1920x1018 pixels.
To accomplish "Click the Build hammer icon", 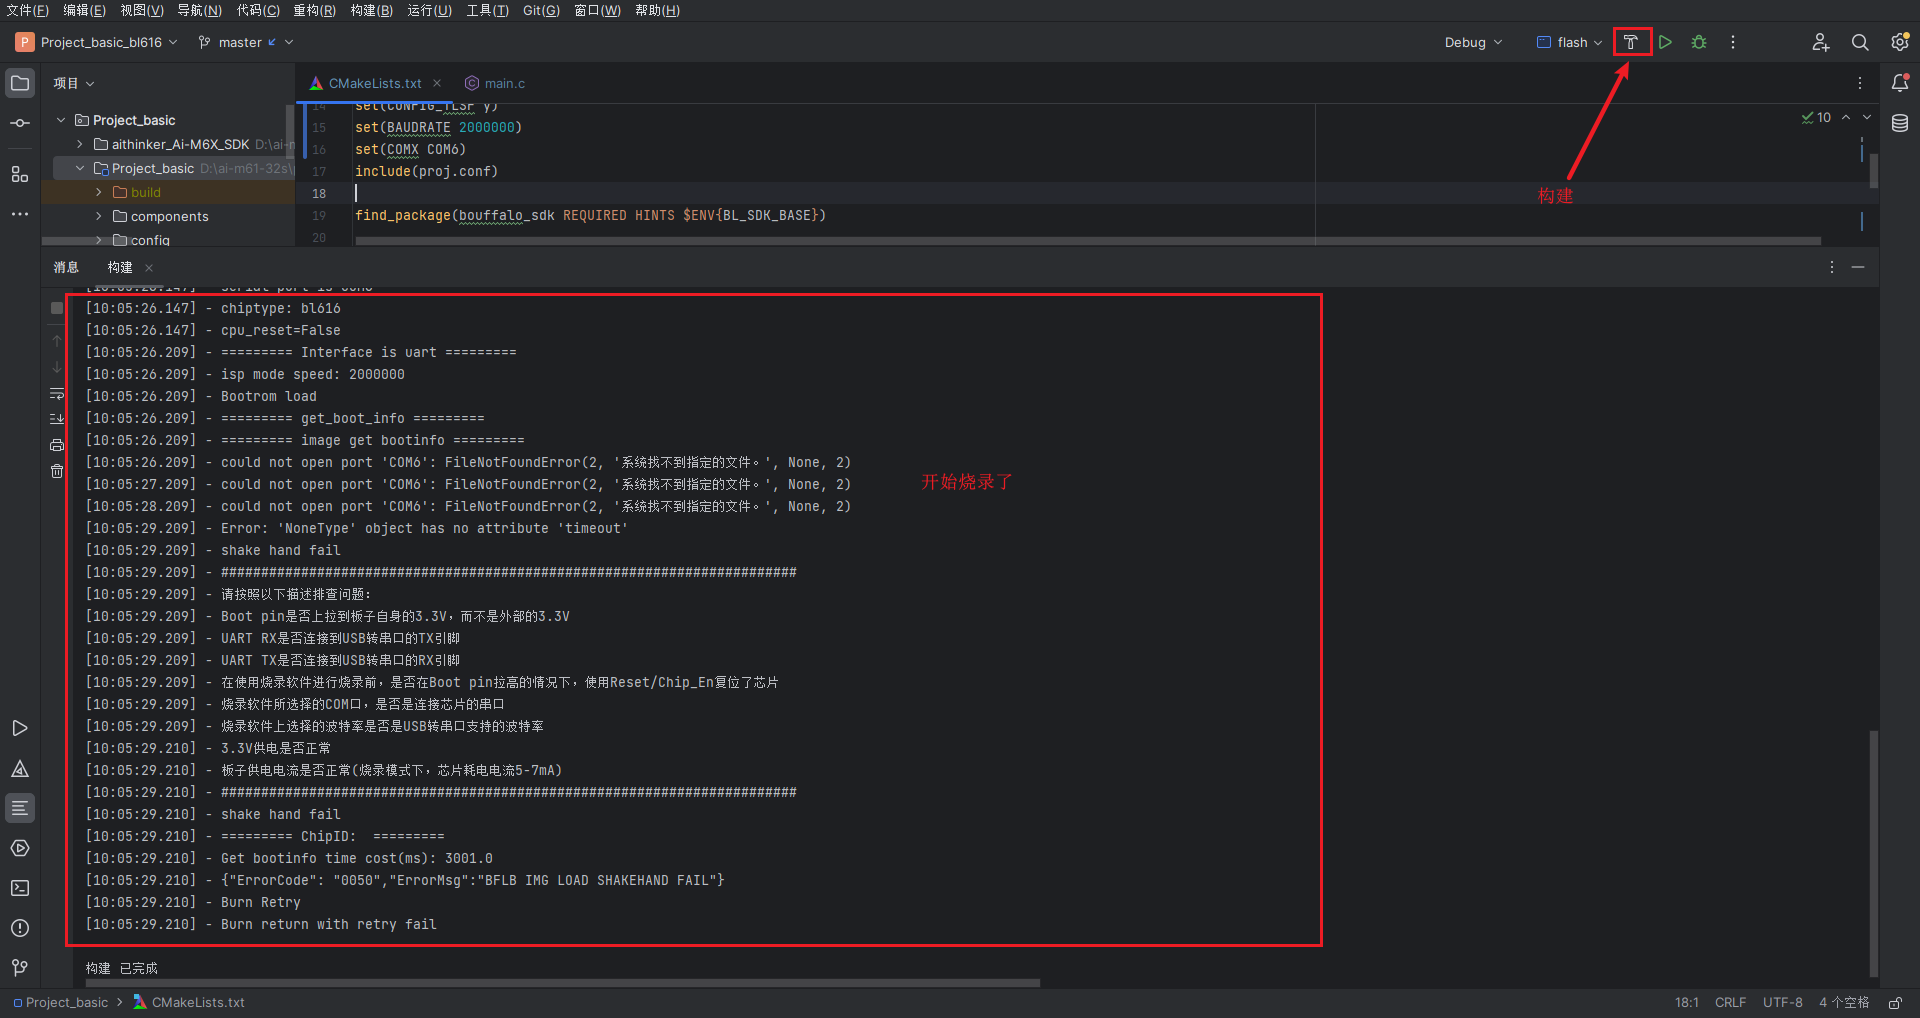I will [1631, 42].
